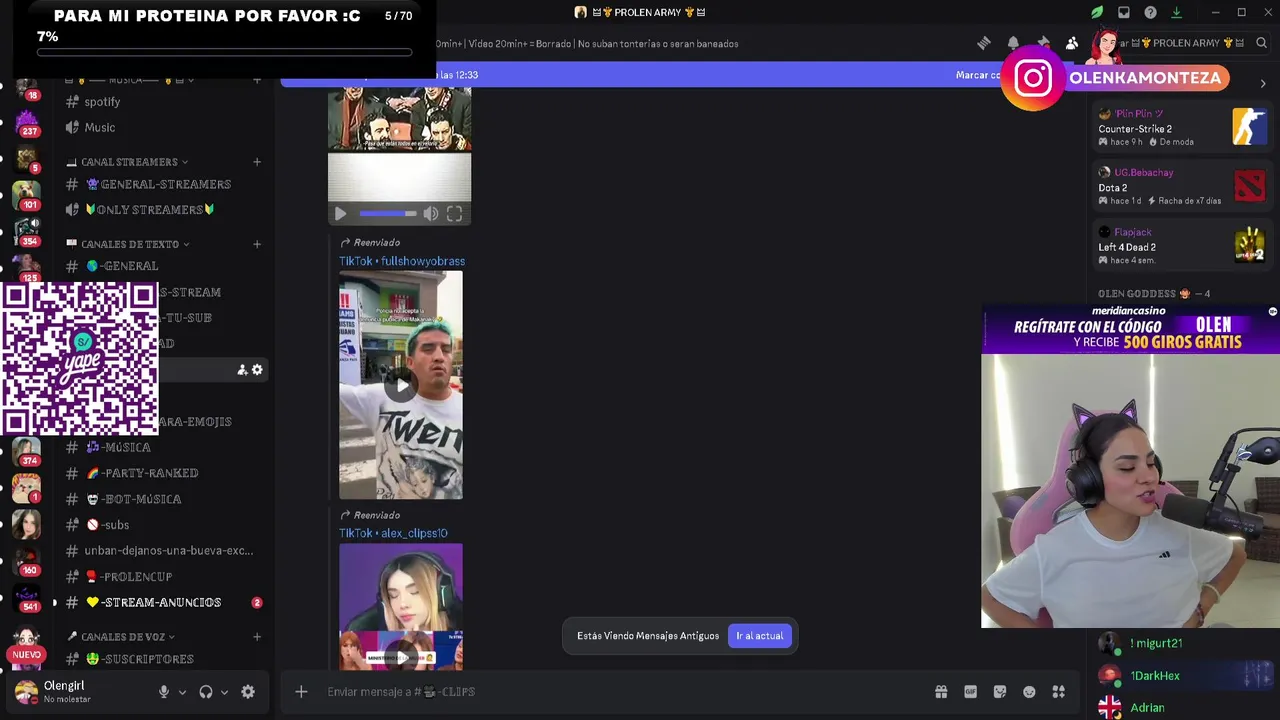Add channel to CANALES DE TEXTO category
The width and height of the screenshot is (1280, 720).
(257, 244)
